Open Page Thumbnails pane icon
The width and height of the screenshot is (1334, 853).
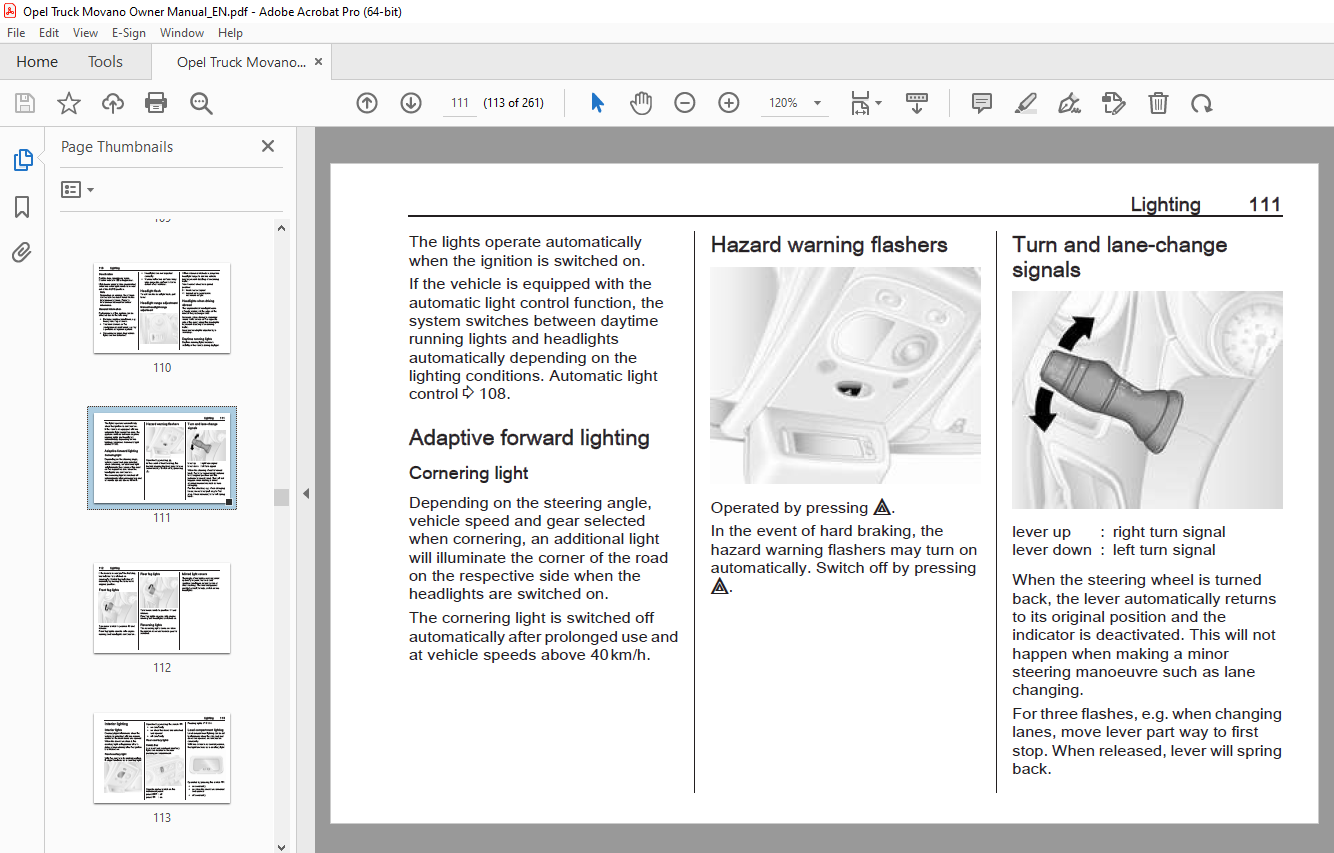22,160
